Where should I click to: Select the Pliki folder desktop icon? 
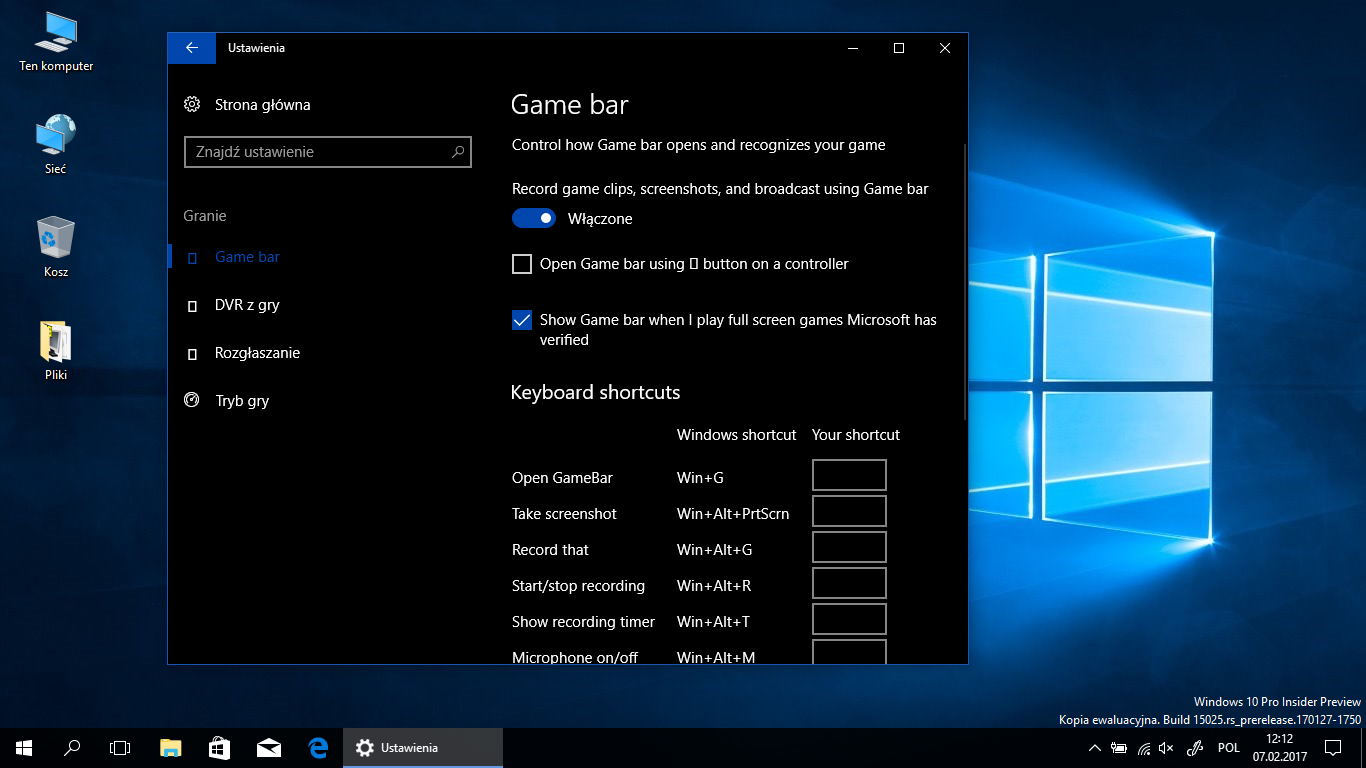(x=56, y=351)
